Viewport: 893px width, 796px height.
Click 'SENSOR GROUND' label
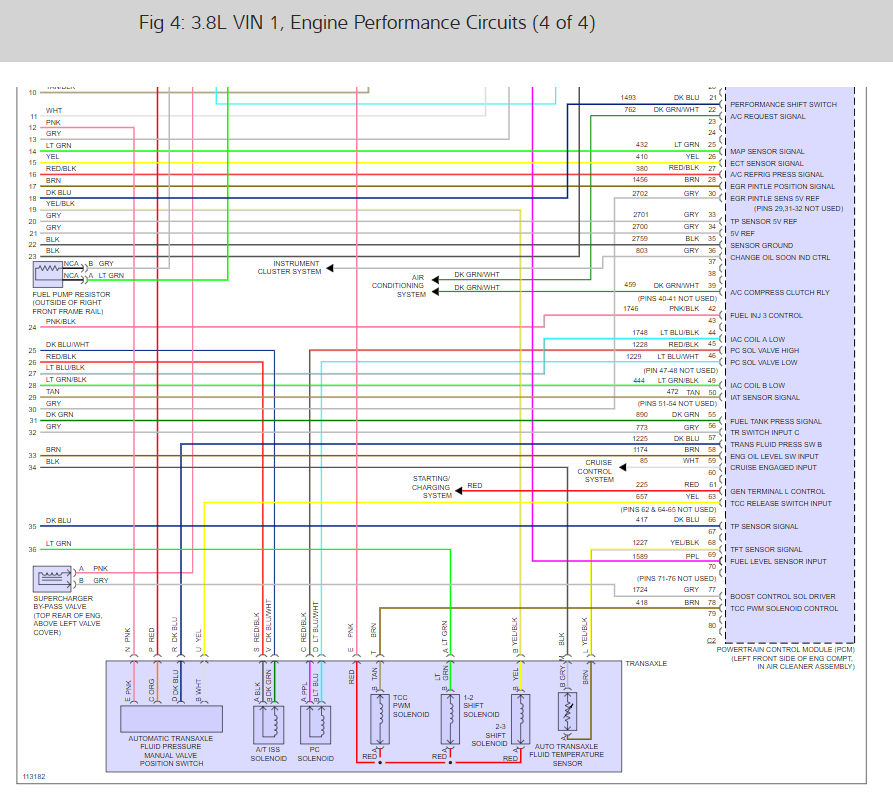pos(761,245)
